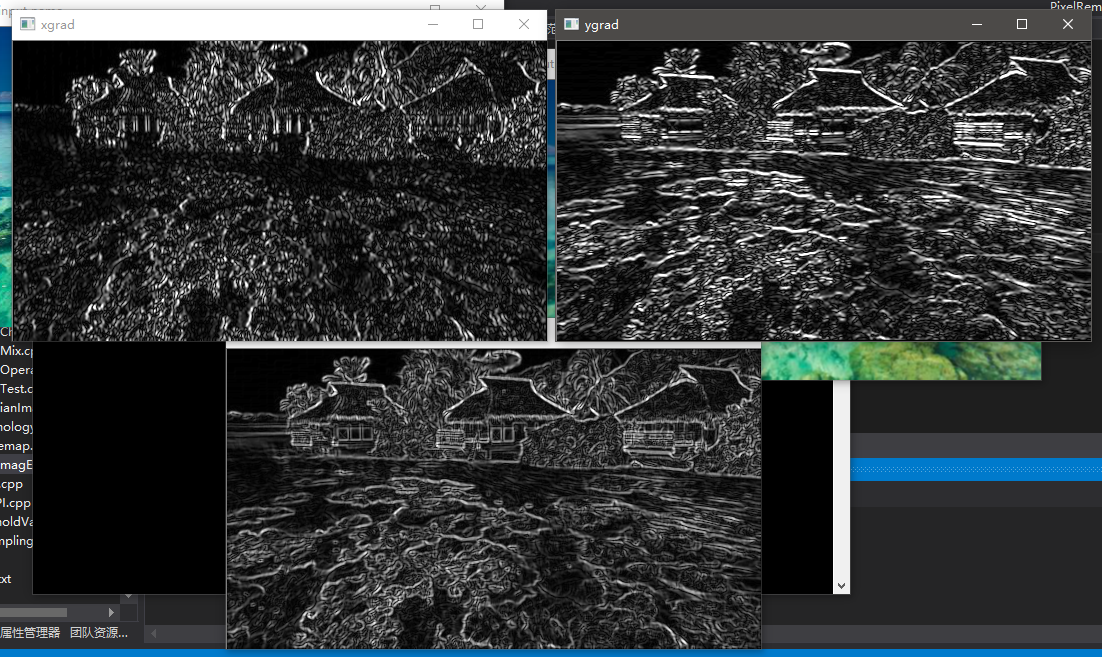The width and height of the screenshot is (1102, 657).
Task: Select the l.cpp file in list
Action: point(16,503)
